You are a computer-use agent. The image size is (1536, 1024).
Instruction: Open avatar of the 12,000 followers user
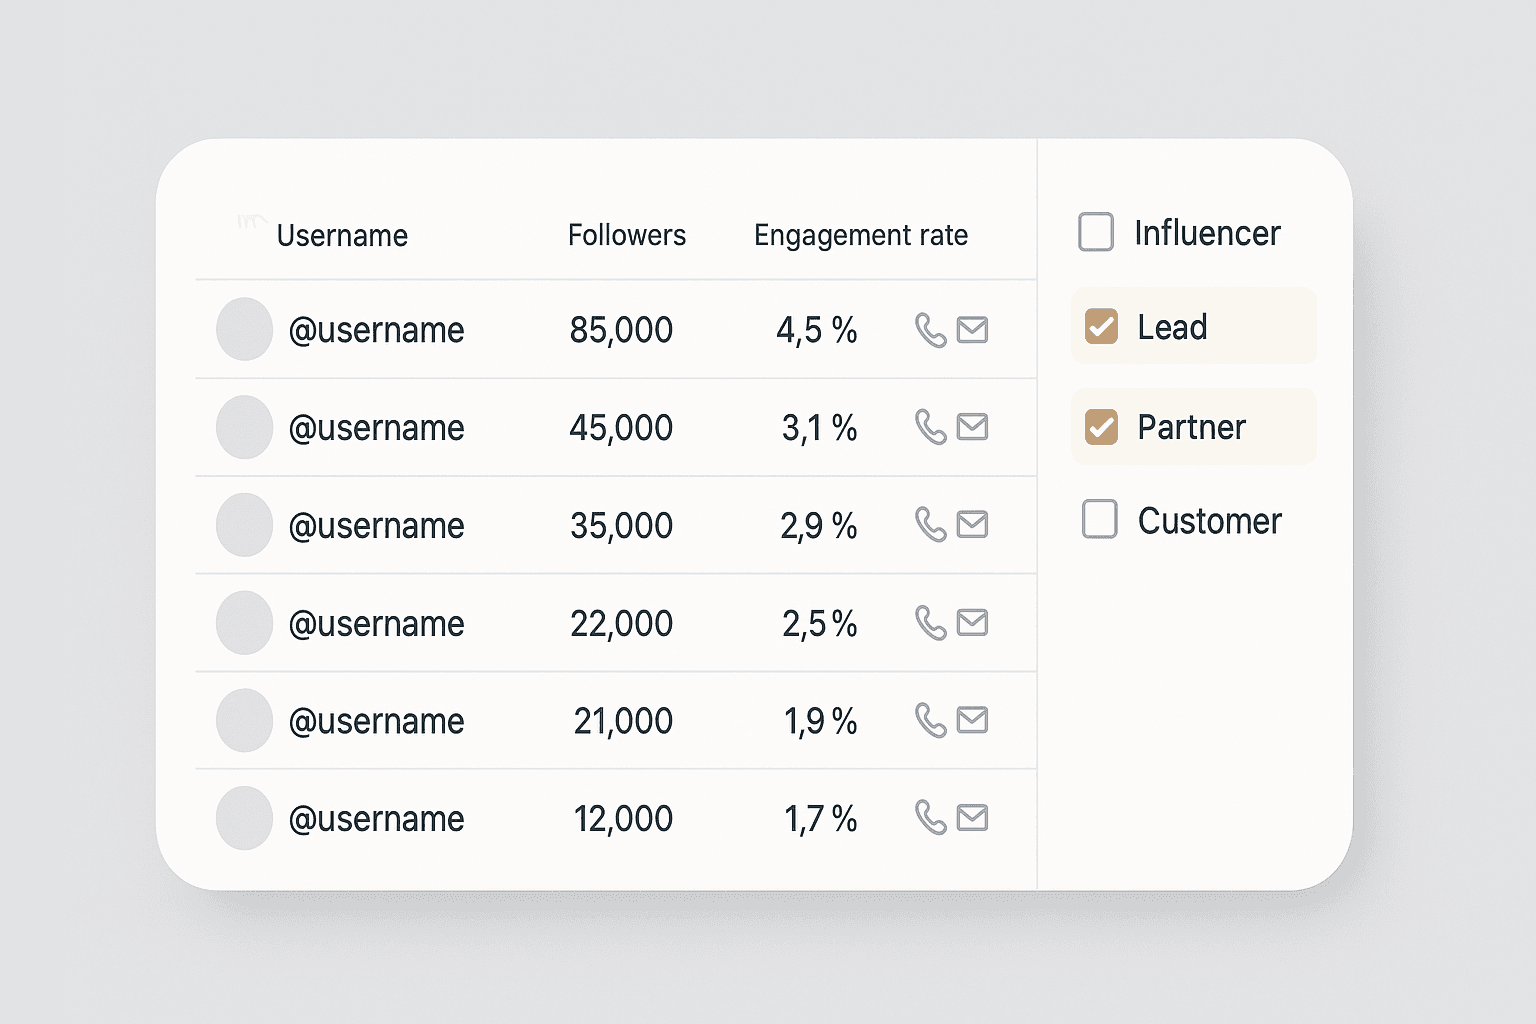click(244, 818)
